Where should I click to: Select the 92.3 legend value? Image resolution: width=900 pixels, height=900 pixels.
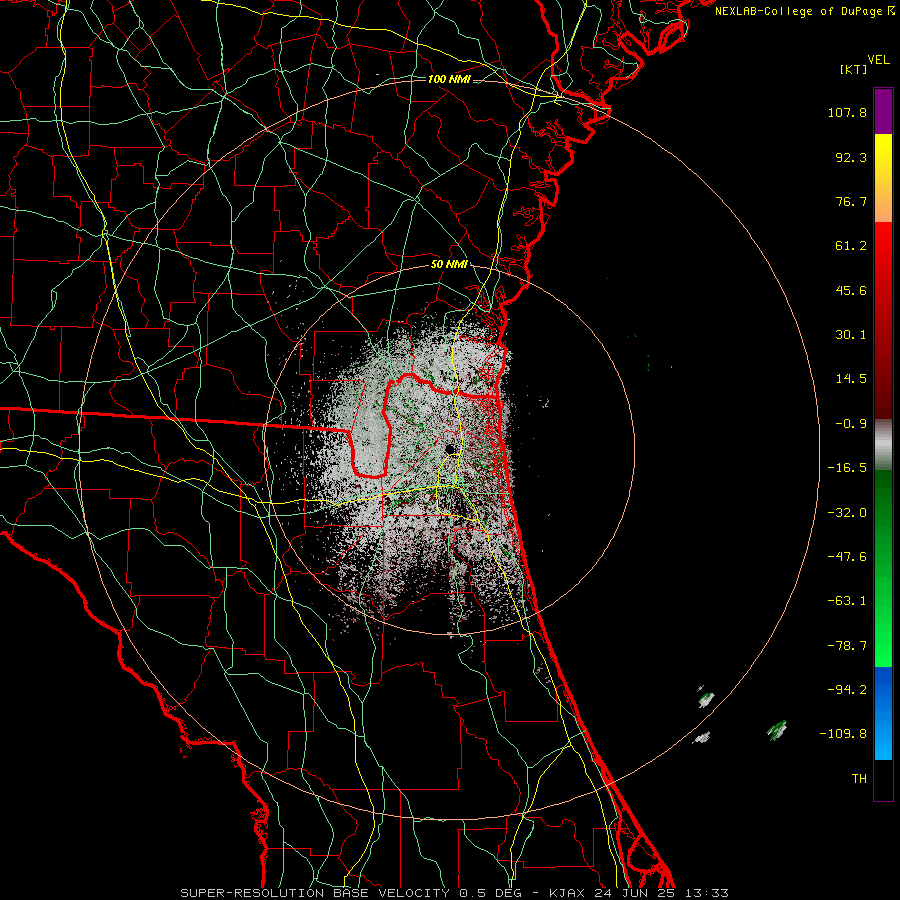pos(851,157)
